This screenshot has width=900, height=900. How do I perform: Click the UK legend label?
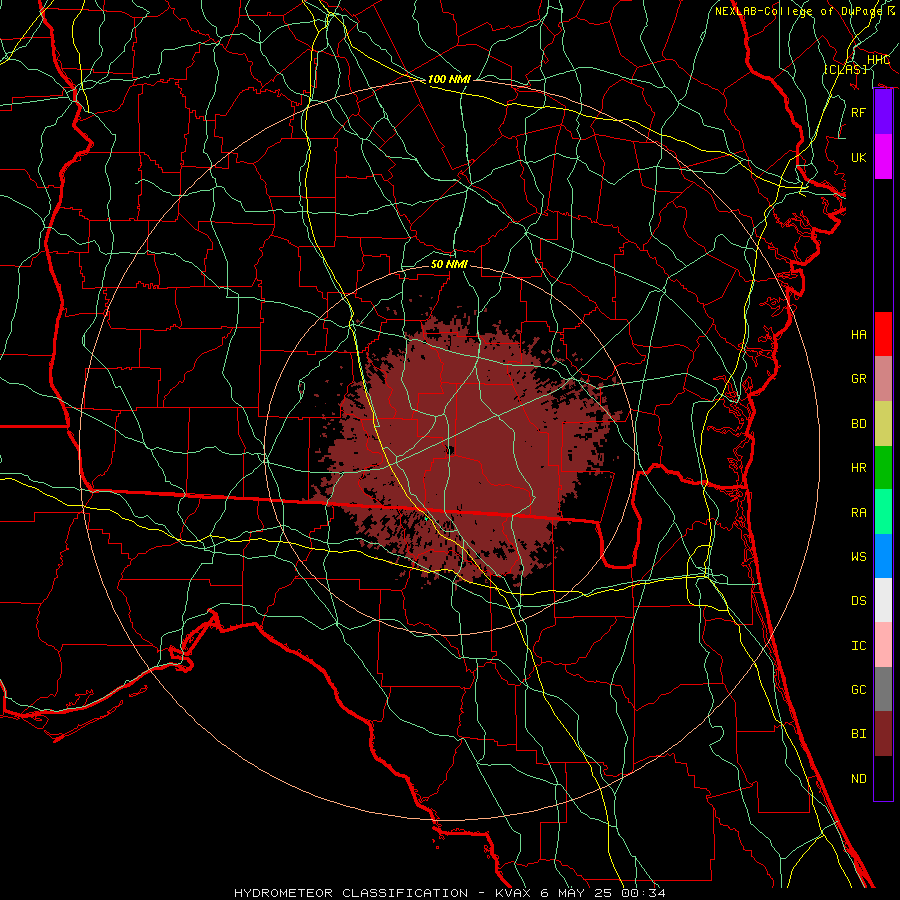point(859,157)
